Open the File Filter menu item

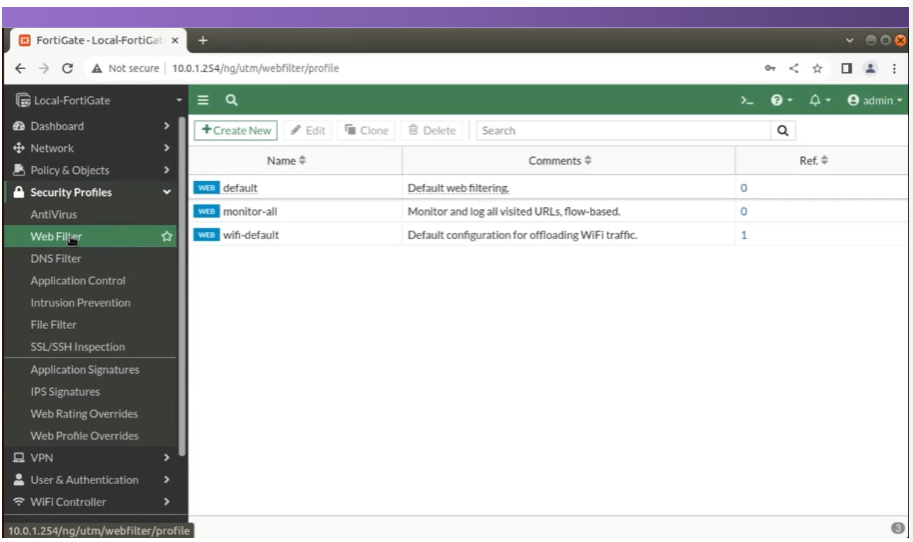(x=54, y=325)
